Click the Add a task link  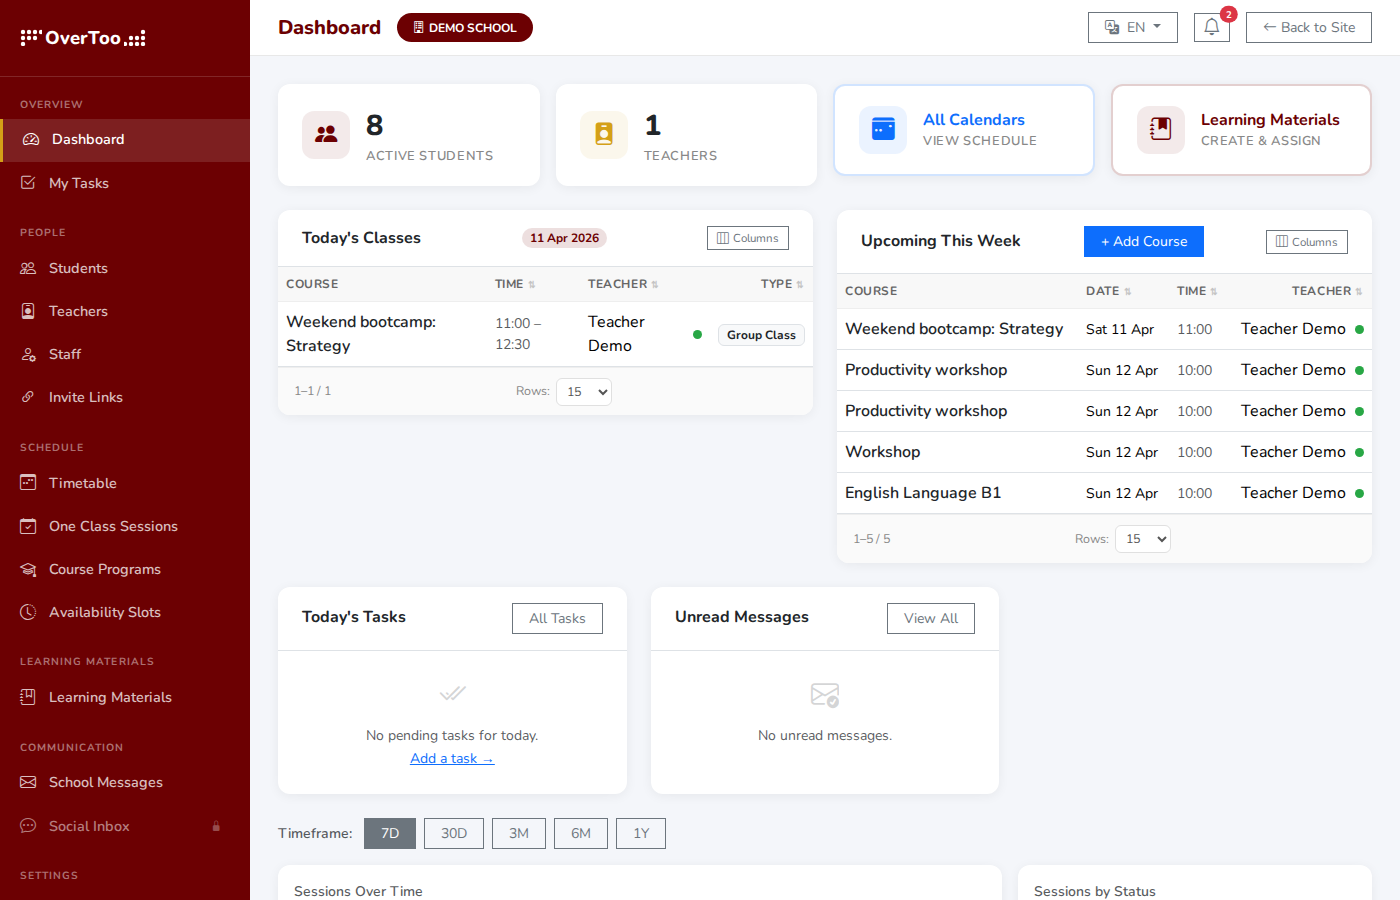[x=451, y=758]
